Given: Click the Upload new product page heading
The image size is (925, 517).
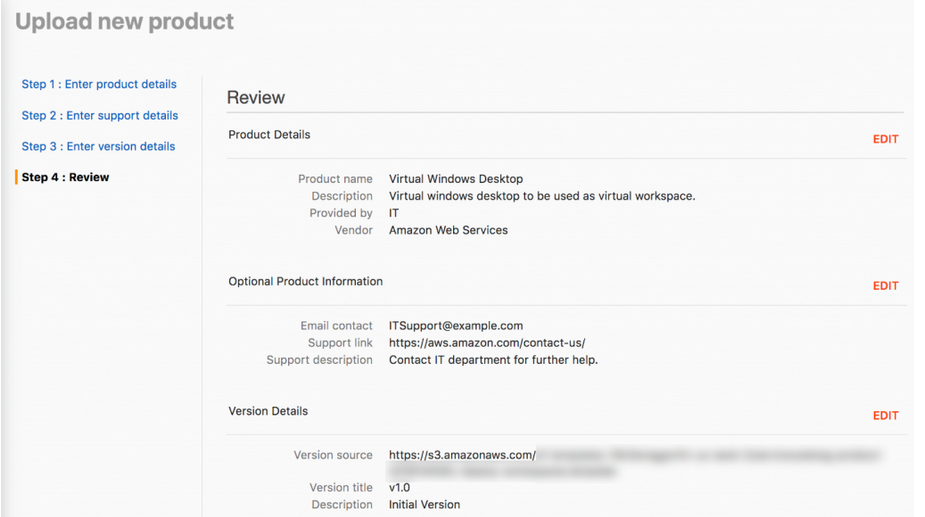Looking at the screenshot, I should pos(124,22).
